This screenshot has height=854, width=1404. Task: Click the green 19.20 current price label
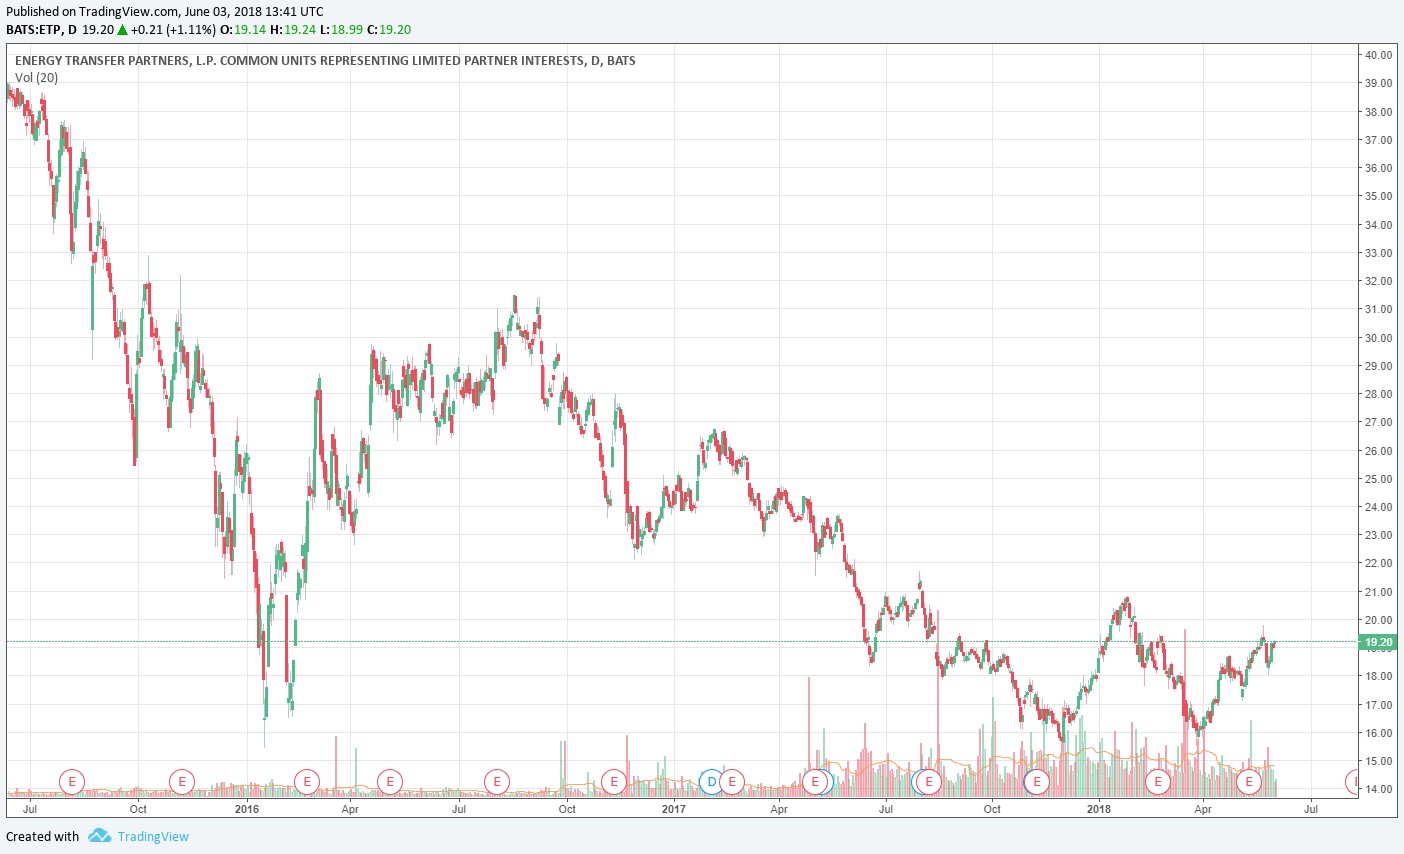[1378, 642]
